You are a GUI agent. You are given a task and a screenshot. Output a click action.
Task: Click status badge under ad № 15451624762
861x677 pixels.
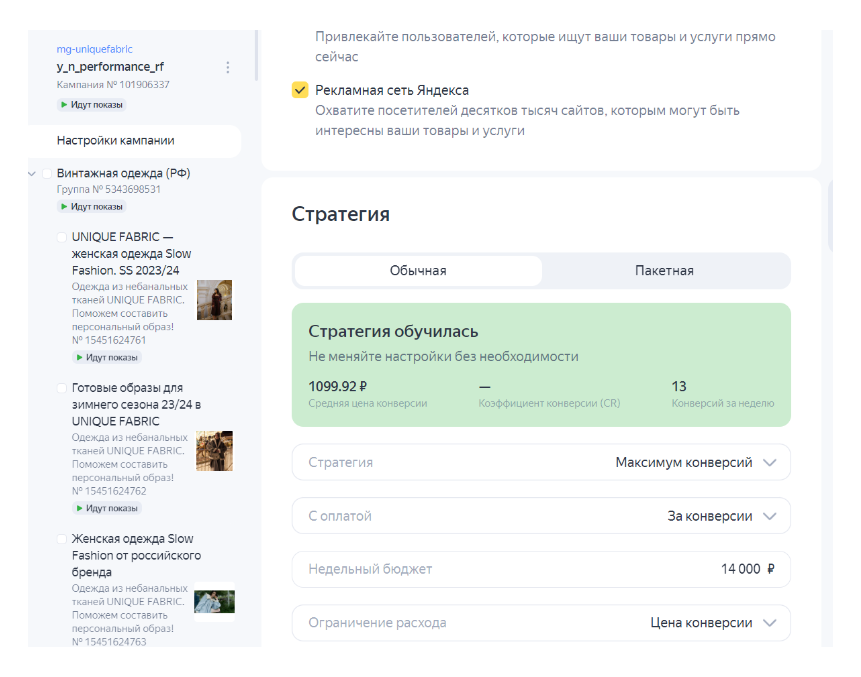click(106, 508)
